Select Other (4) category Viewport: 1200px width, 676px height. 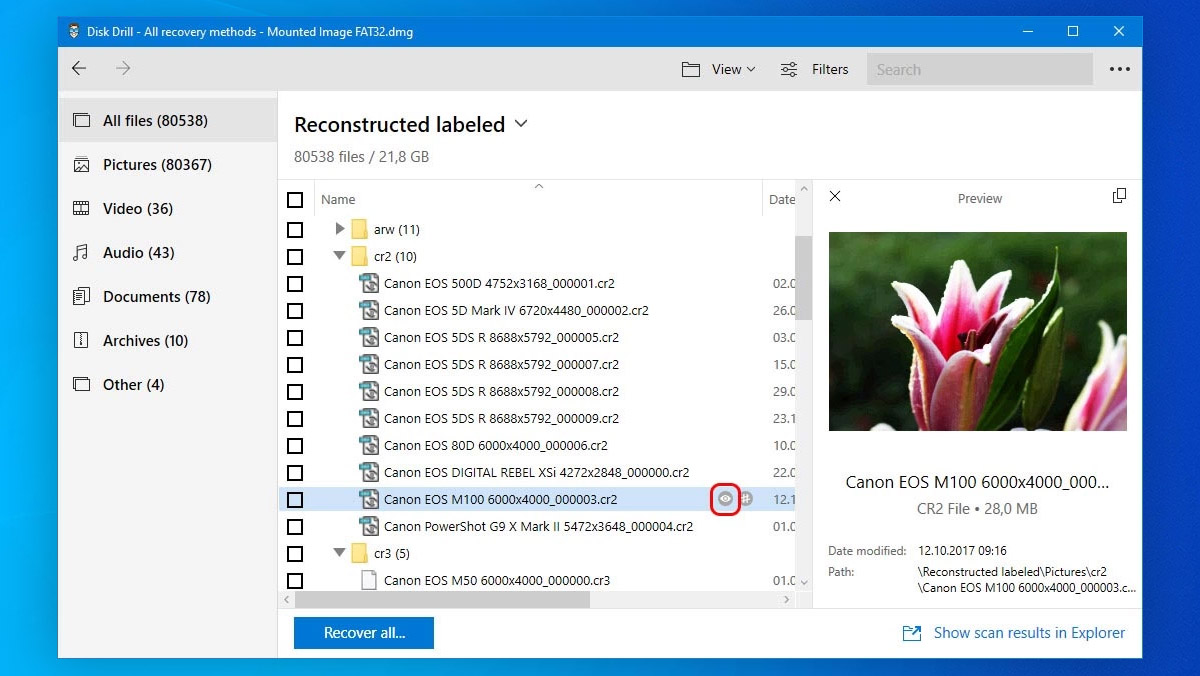(x=167, y=385)
